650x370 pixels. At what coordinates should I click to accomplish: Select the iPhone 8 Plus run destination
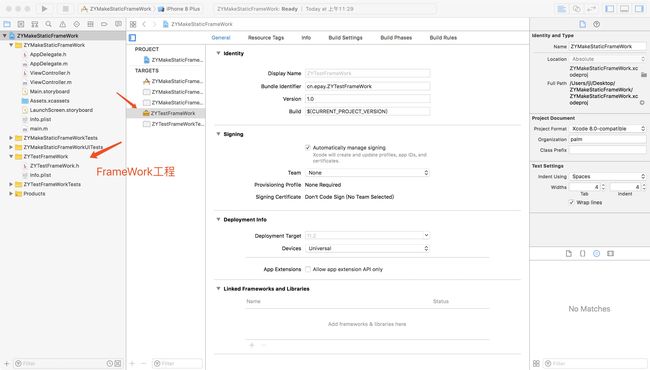coord(179,9)
